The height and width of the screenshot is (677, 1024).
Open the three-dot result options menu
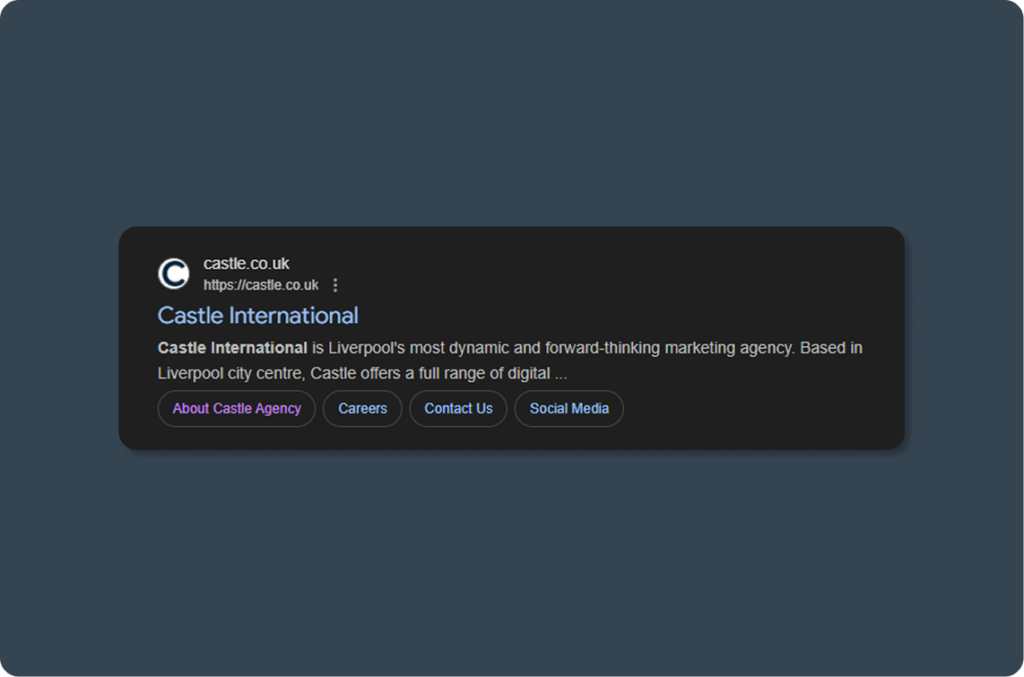tap(335, 285)
